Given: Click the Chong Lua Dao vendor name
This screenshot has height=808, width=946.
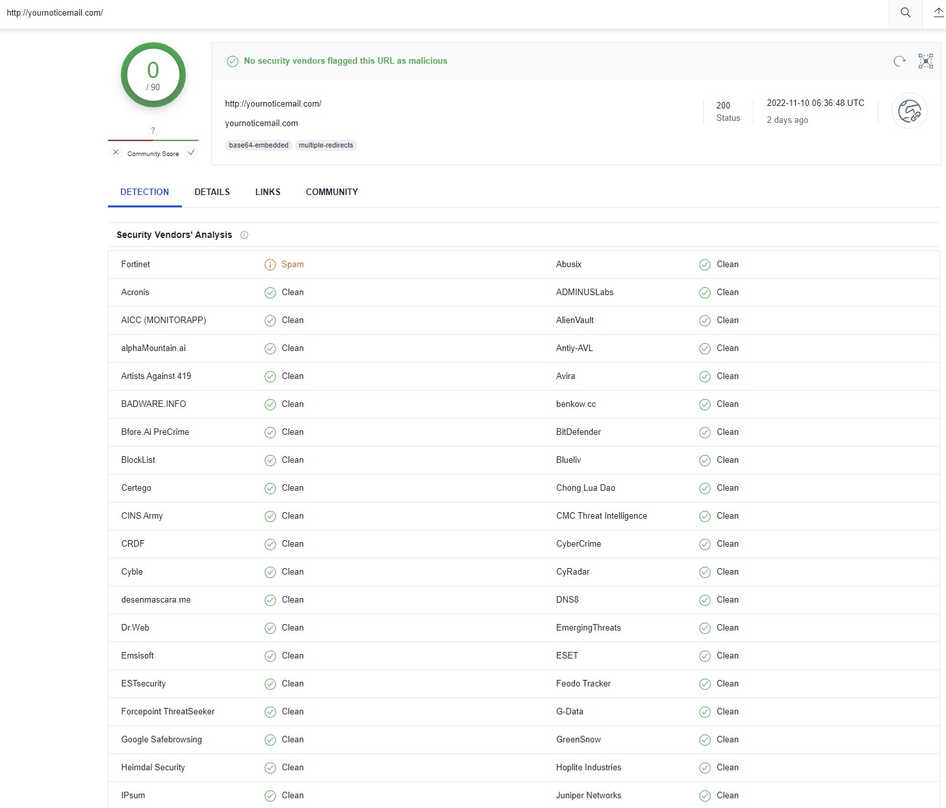Looking at the screenshot, I should click(x=586, y=488).
